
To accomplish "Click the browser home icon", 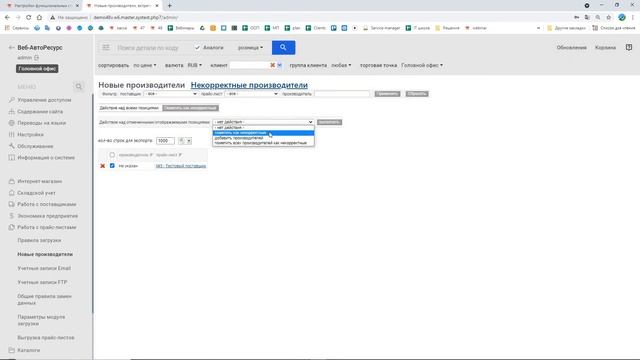I will coord(39,18).
